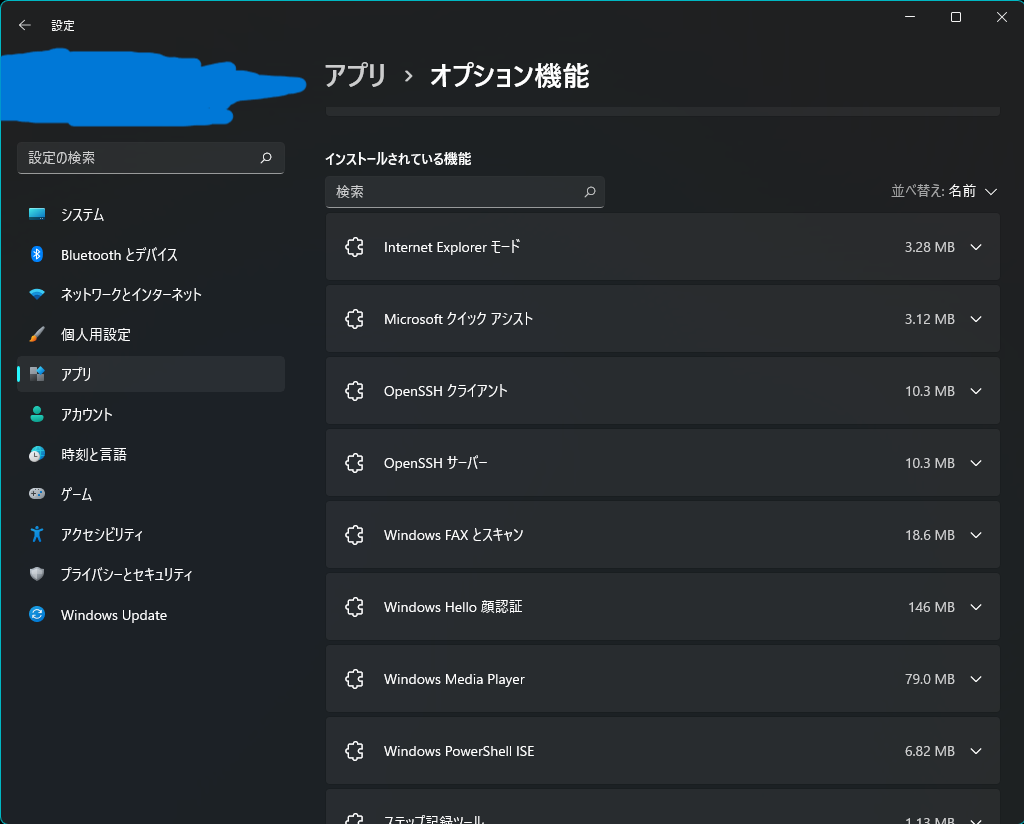Screen dimensions: 1024x824
Task: Click the 146 MB size value
Action: (931, 607)
